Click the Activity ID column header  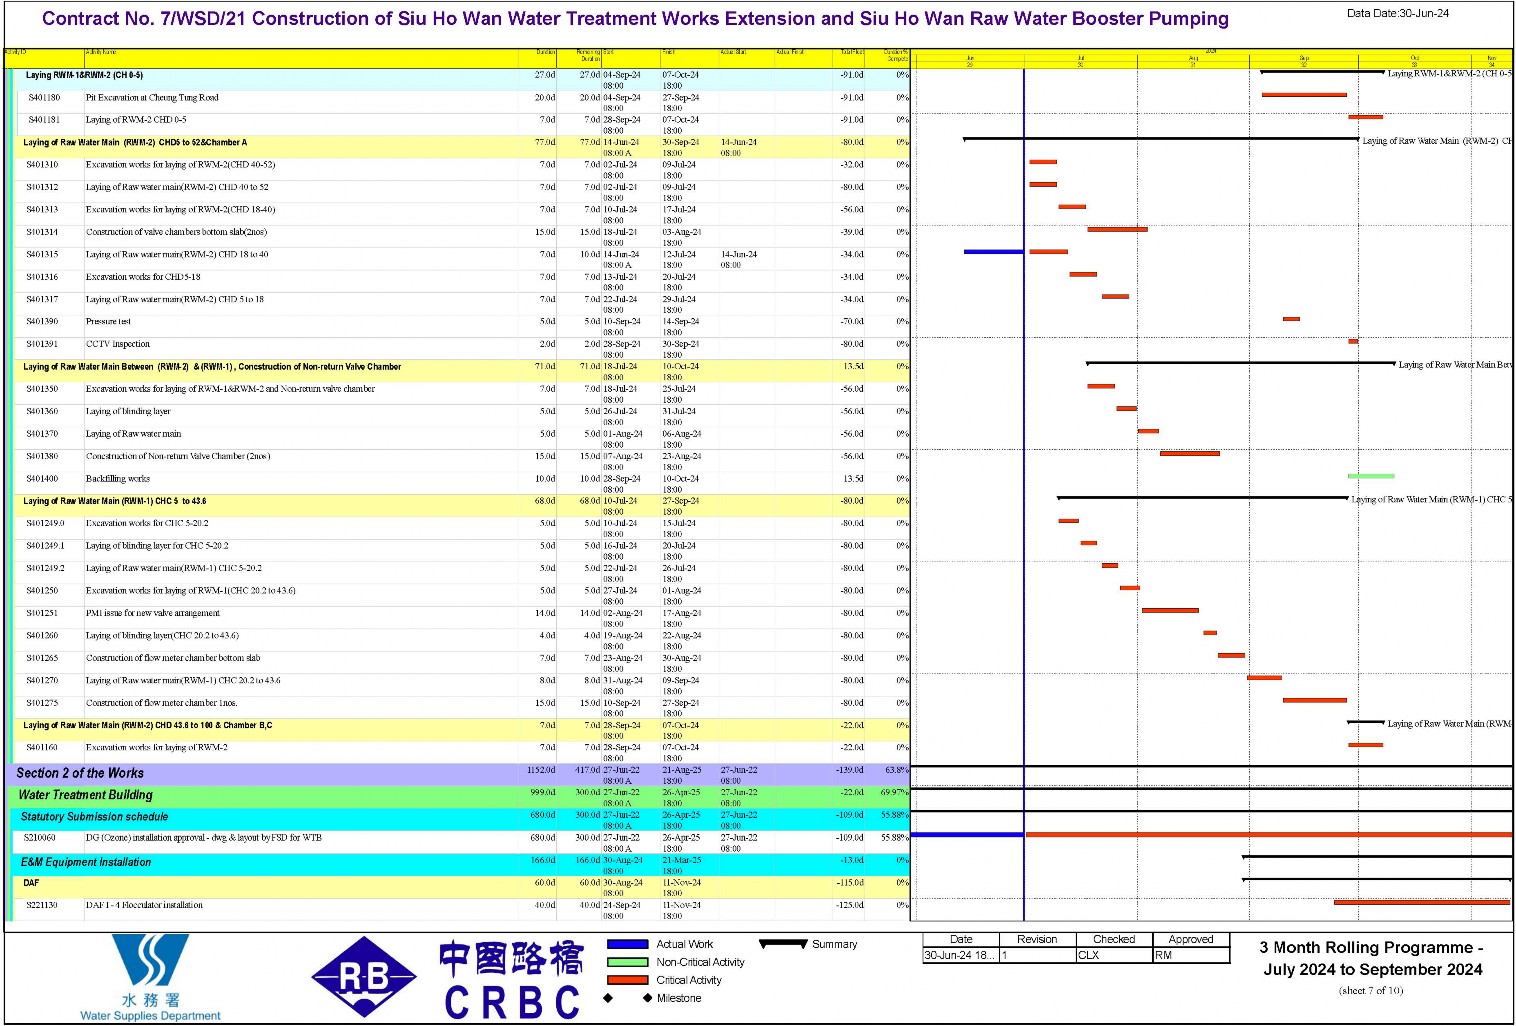tap(43, 56)
